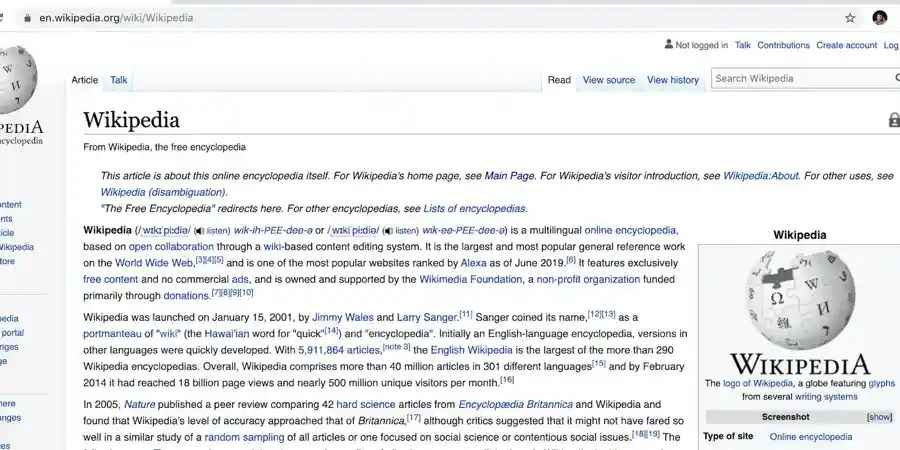Click the WIKIPEDIA wordmark image in infobox
The height and width of the screenshot is (450, 900).
[x=800, y=365]
